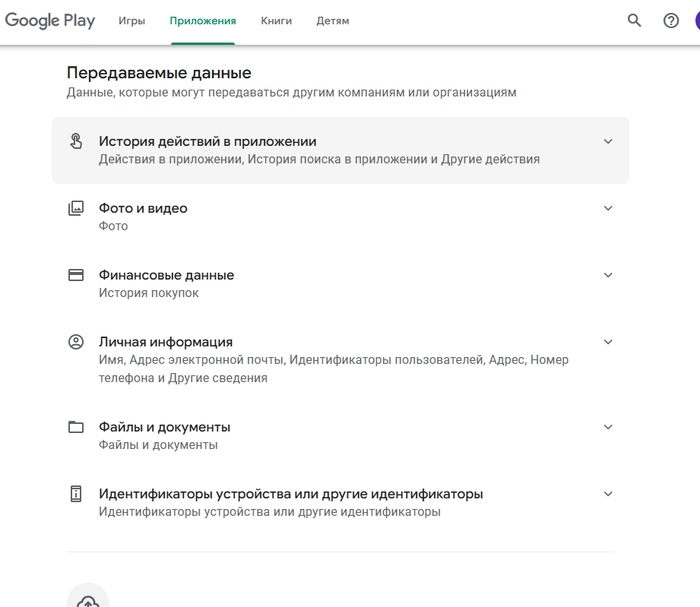
Task: Click the folder icon for Файлы и документы
Action: [x=76, y=427]
